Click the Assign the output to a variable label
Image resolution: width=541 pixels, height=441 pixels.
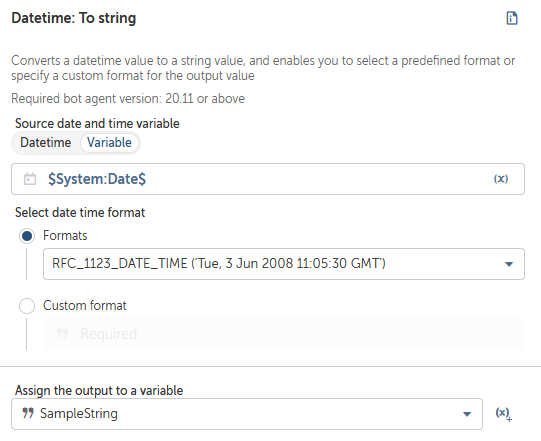[x=99, y=391]
